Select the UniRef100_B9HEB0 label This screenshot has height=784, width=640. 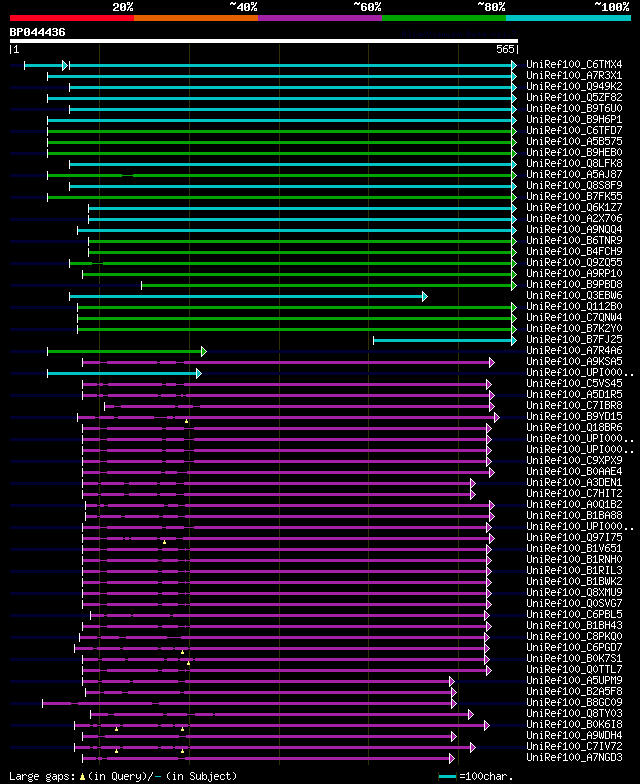pos(574,152)
